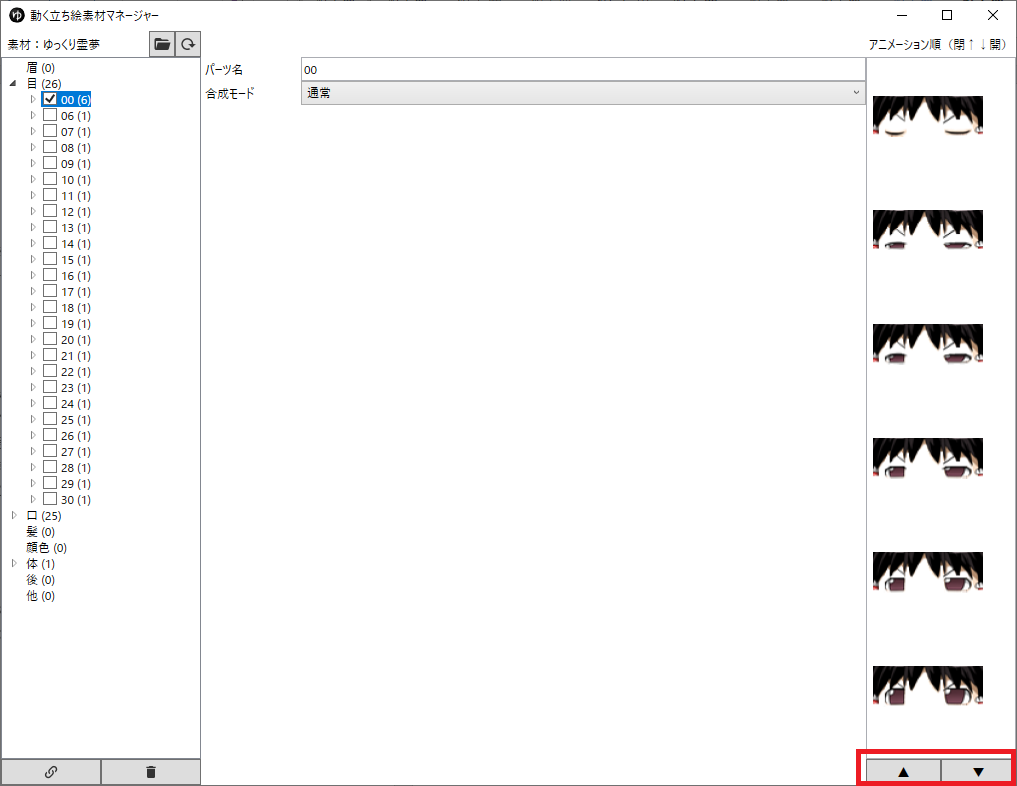Select the 23 (1) tree row label
The height and width of the screenshot is (786, 1017).
point(76,388)
